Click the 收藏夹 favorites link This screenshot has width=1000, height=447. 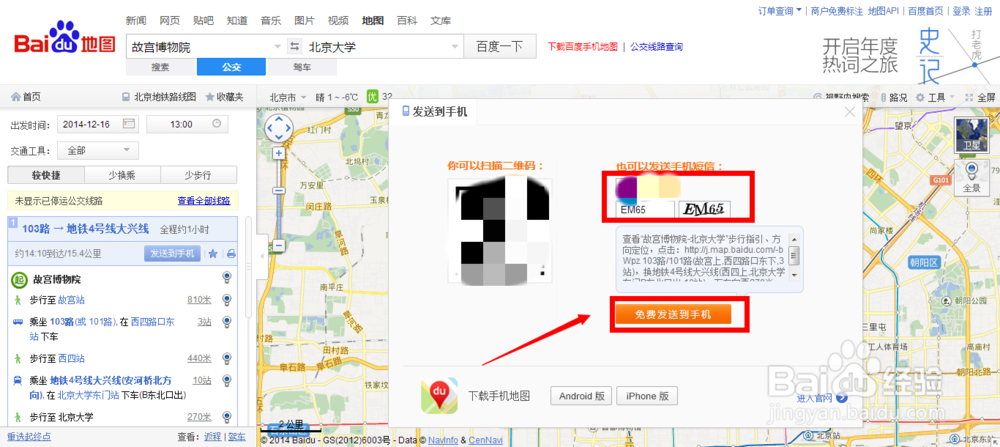pyautogui.click(x=224, y=98)
